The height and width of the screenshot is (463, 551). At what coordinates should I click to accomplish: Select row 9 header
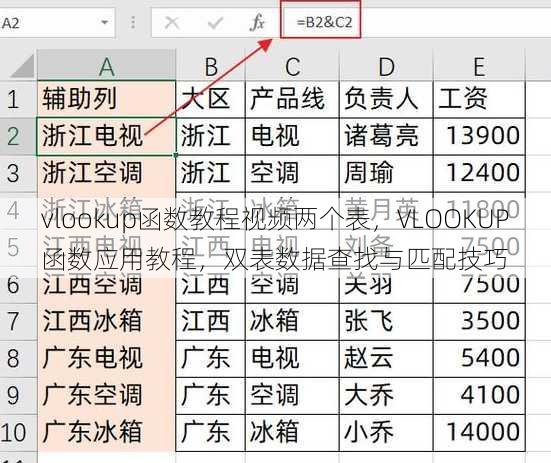[18, 396]
